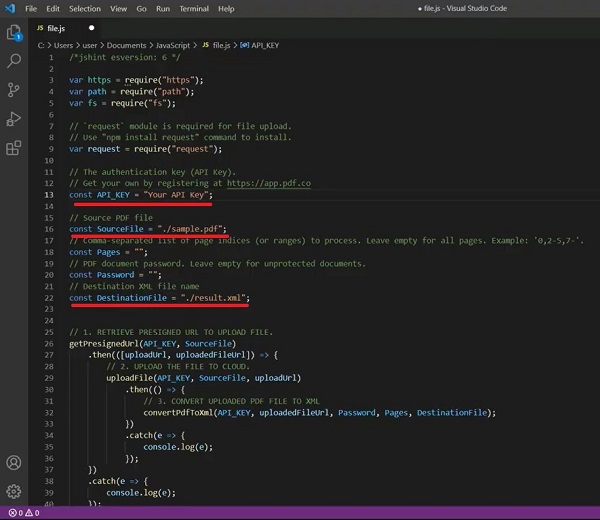Open the Accounts icon in activity bar
The image size is (600, 520).
(x=14, y=463)
